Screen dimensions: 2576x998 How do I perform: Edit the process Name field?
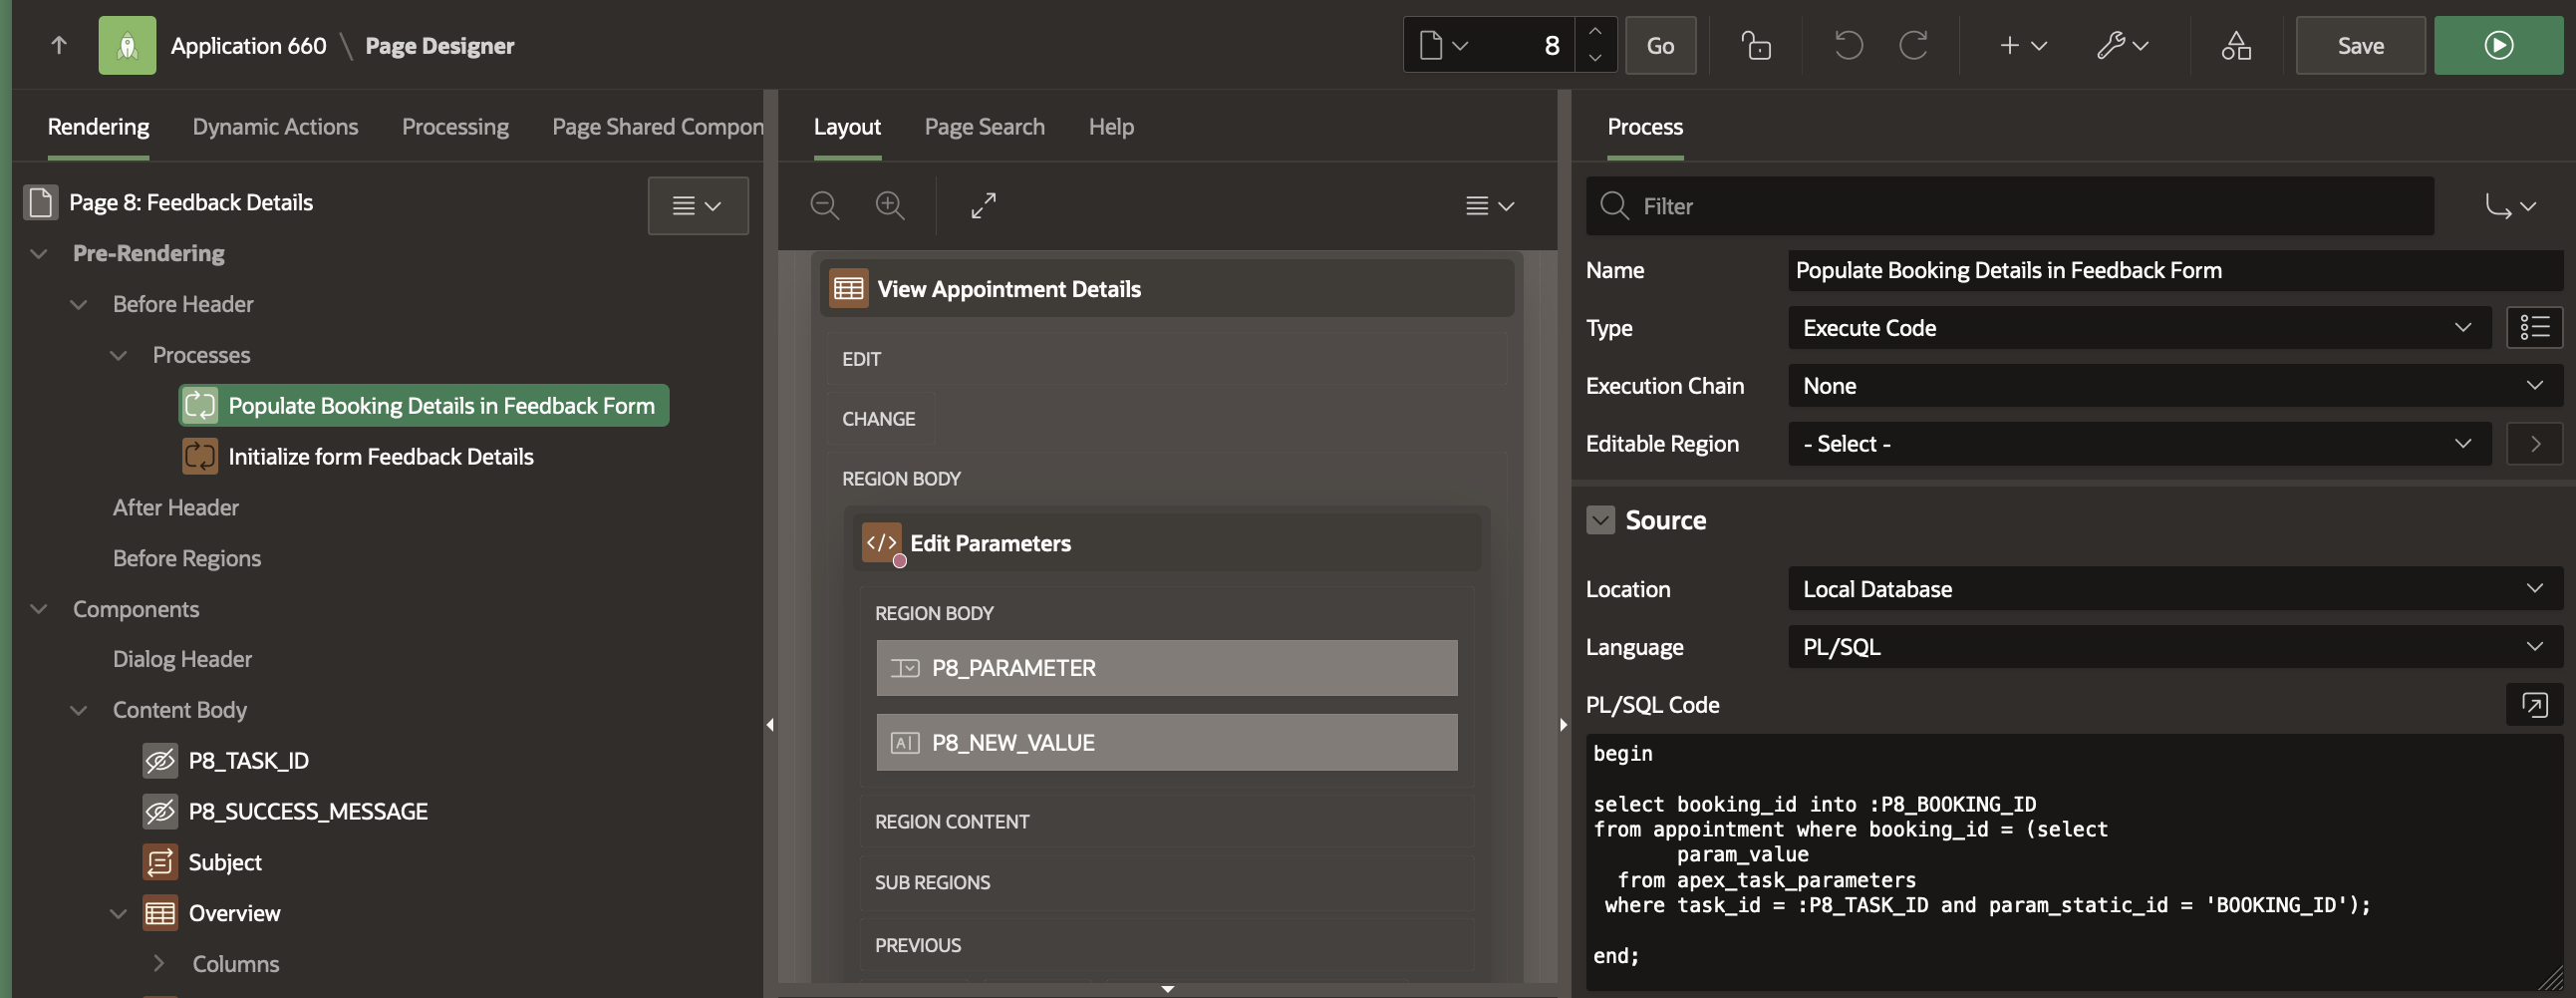coord(2175,270)
